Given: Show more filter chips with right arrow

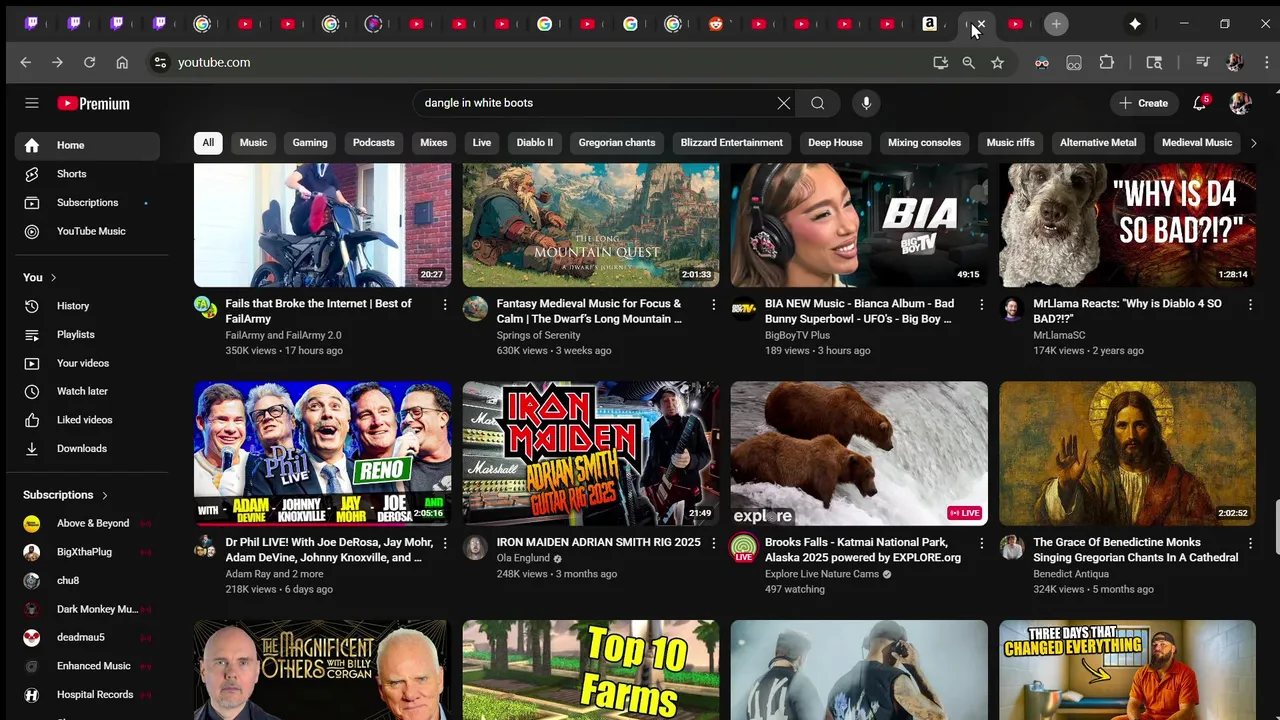Looking at the screenshot, I should [1253, 143].
